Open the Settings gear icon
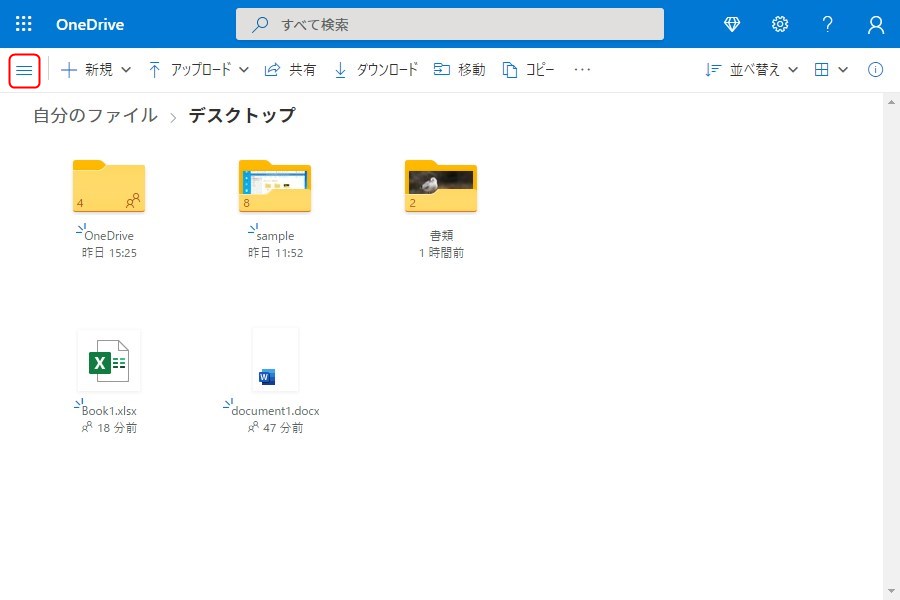The image size is (900, 600). (780, 24)
